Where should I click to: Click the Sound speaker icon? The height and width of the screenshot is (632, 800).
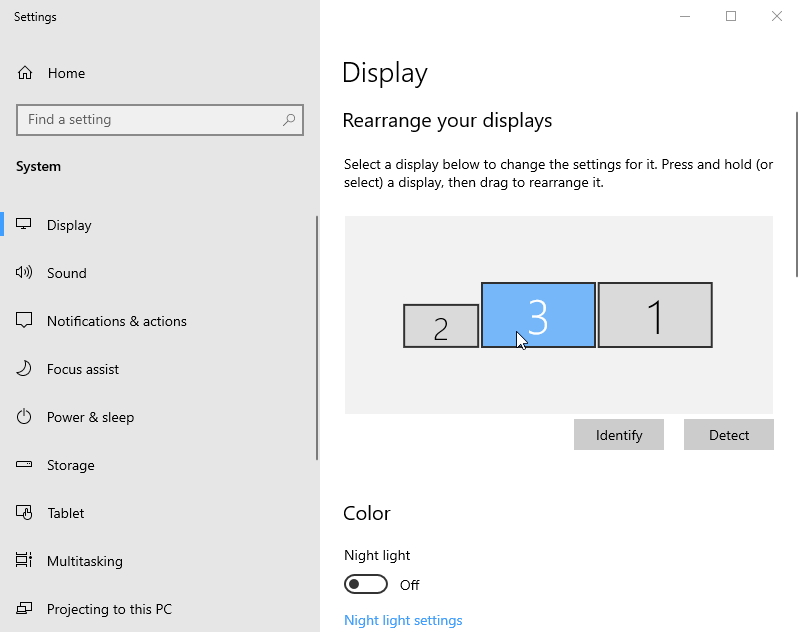point(25,273)
